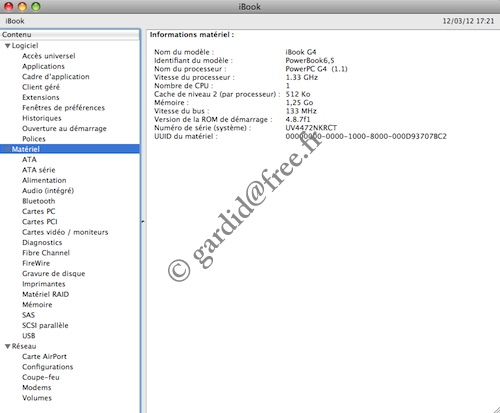Open the FireWire entry

point(36,263)
